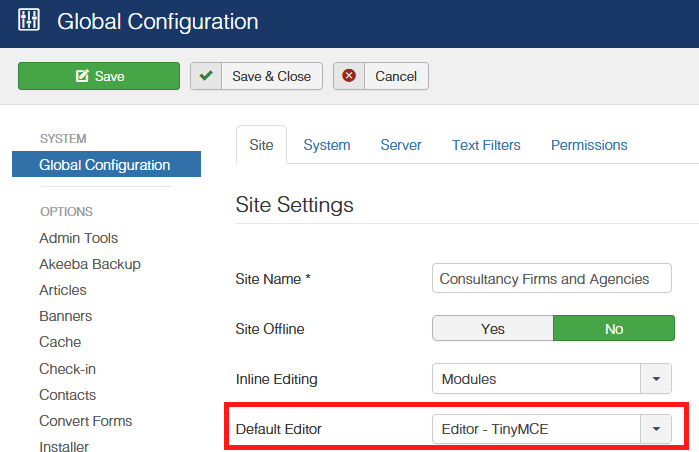Set Site Offline to No
The height and width of the screenshot is (452, 699).
point(614,329)
